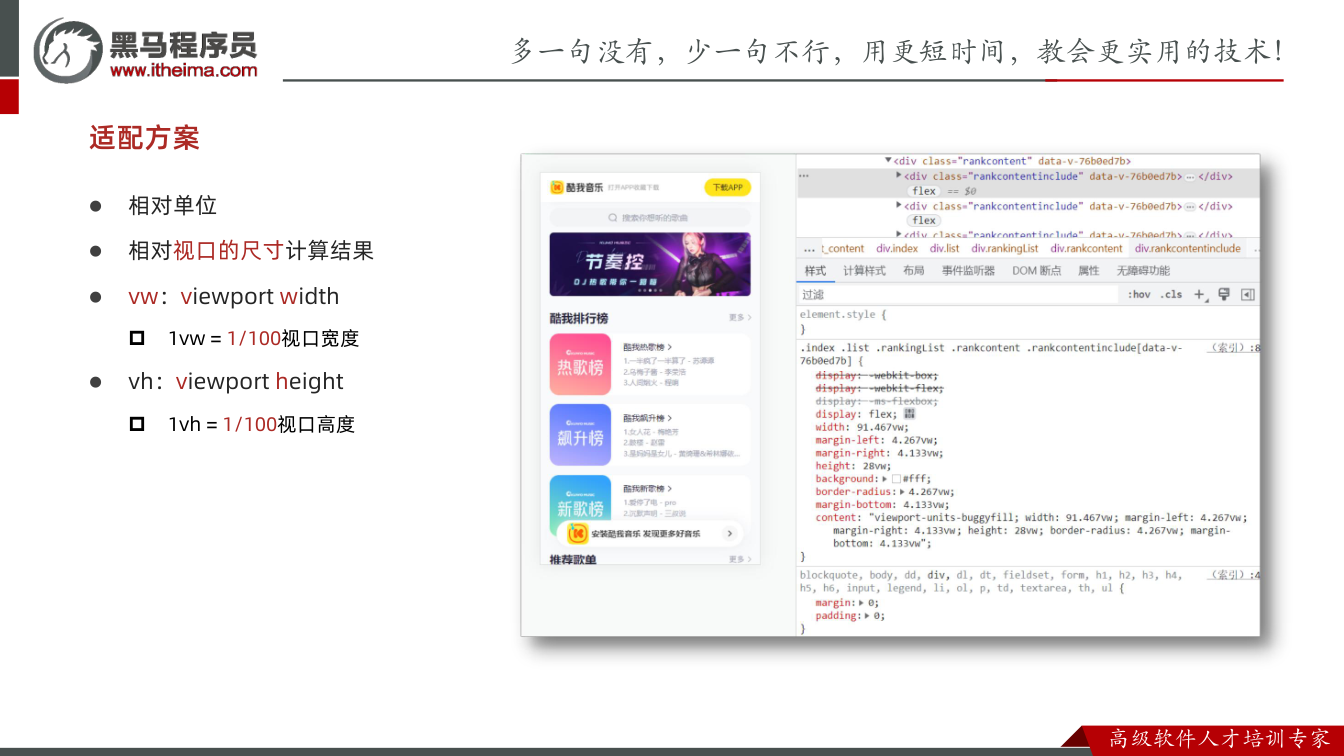Open the rendering emulation paintbrush icon
1344x756 pixels.
coord(1224,294)
